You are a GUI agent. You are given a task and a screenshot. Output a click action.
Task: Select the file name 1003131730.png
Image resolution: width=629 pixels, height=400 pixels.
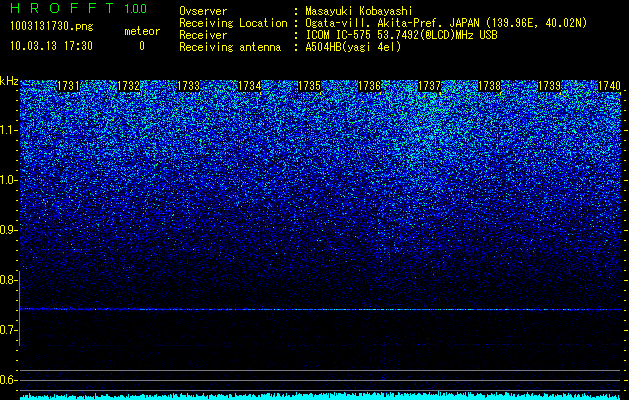point(52,27)
